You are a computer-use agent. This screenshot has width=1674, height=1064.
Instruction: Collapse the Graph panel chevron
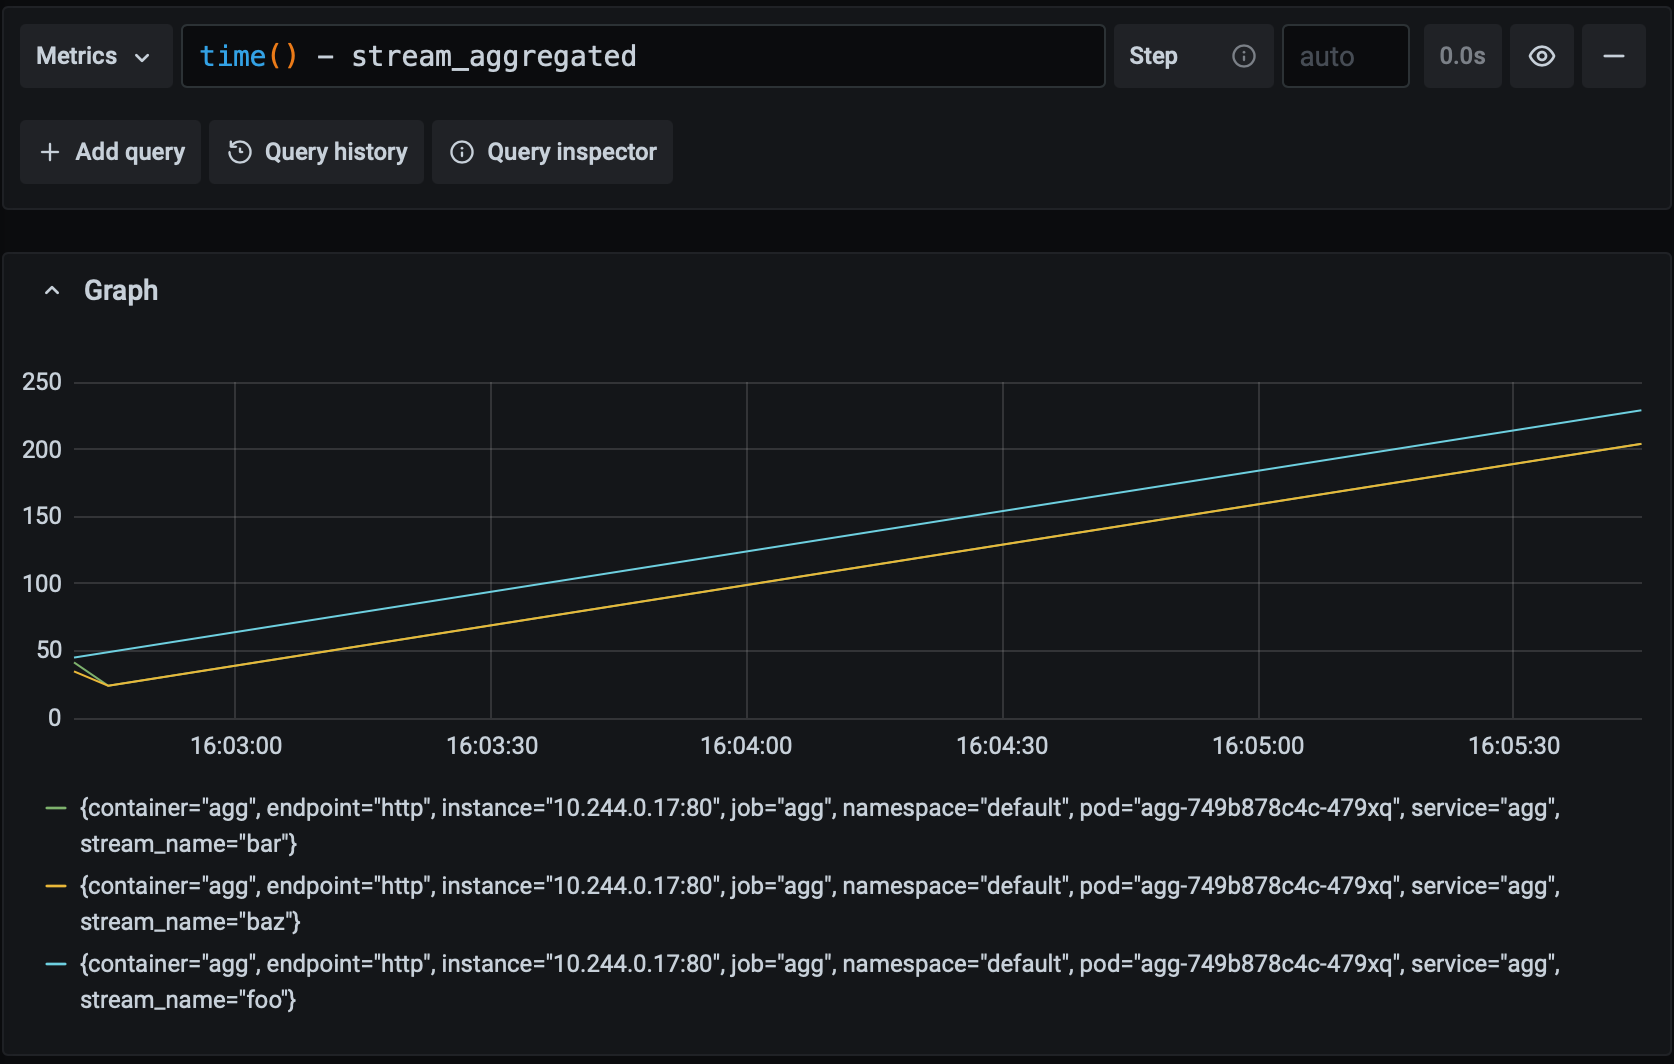[52, 291]
